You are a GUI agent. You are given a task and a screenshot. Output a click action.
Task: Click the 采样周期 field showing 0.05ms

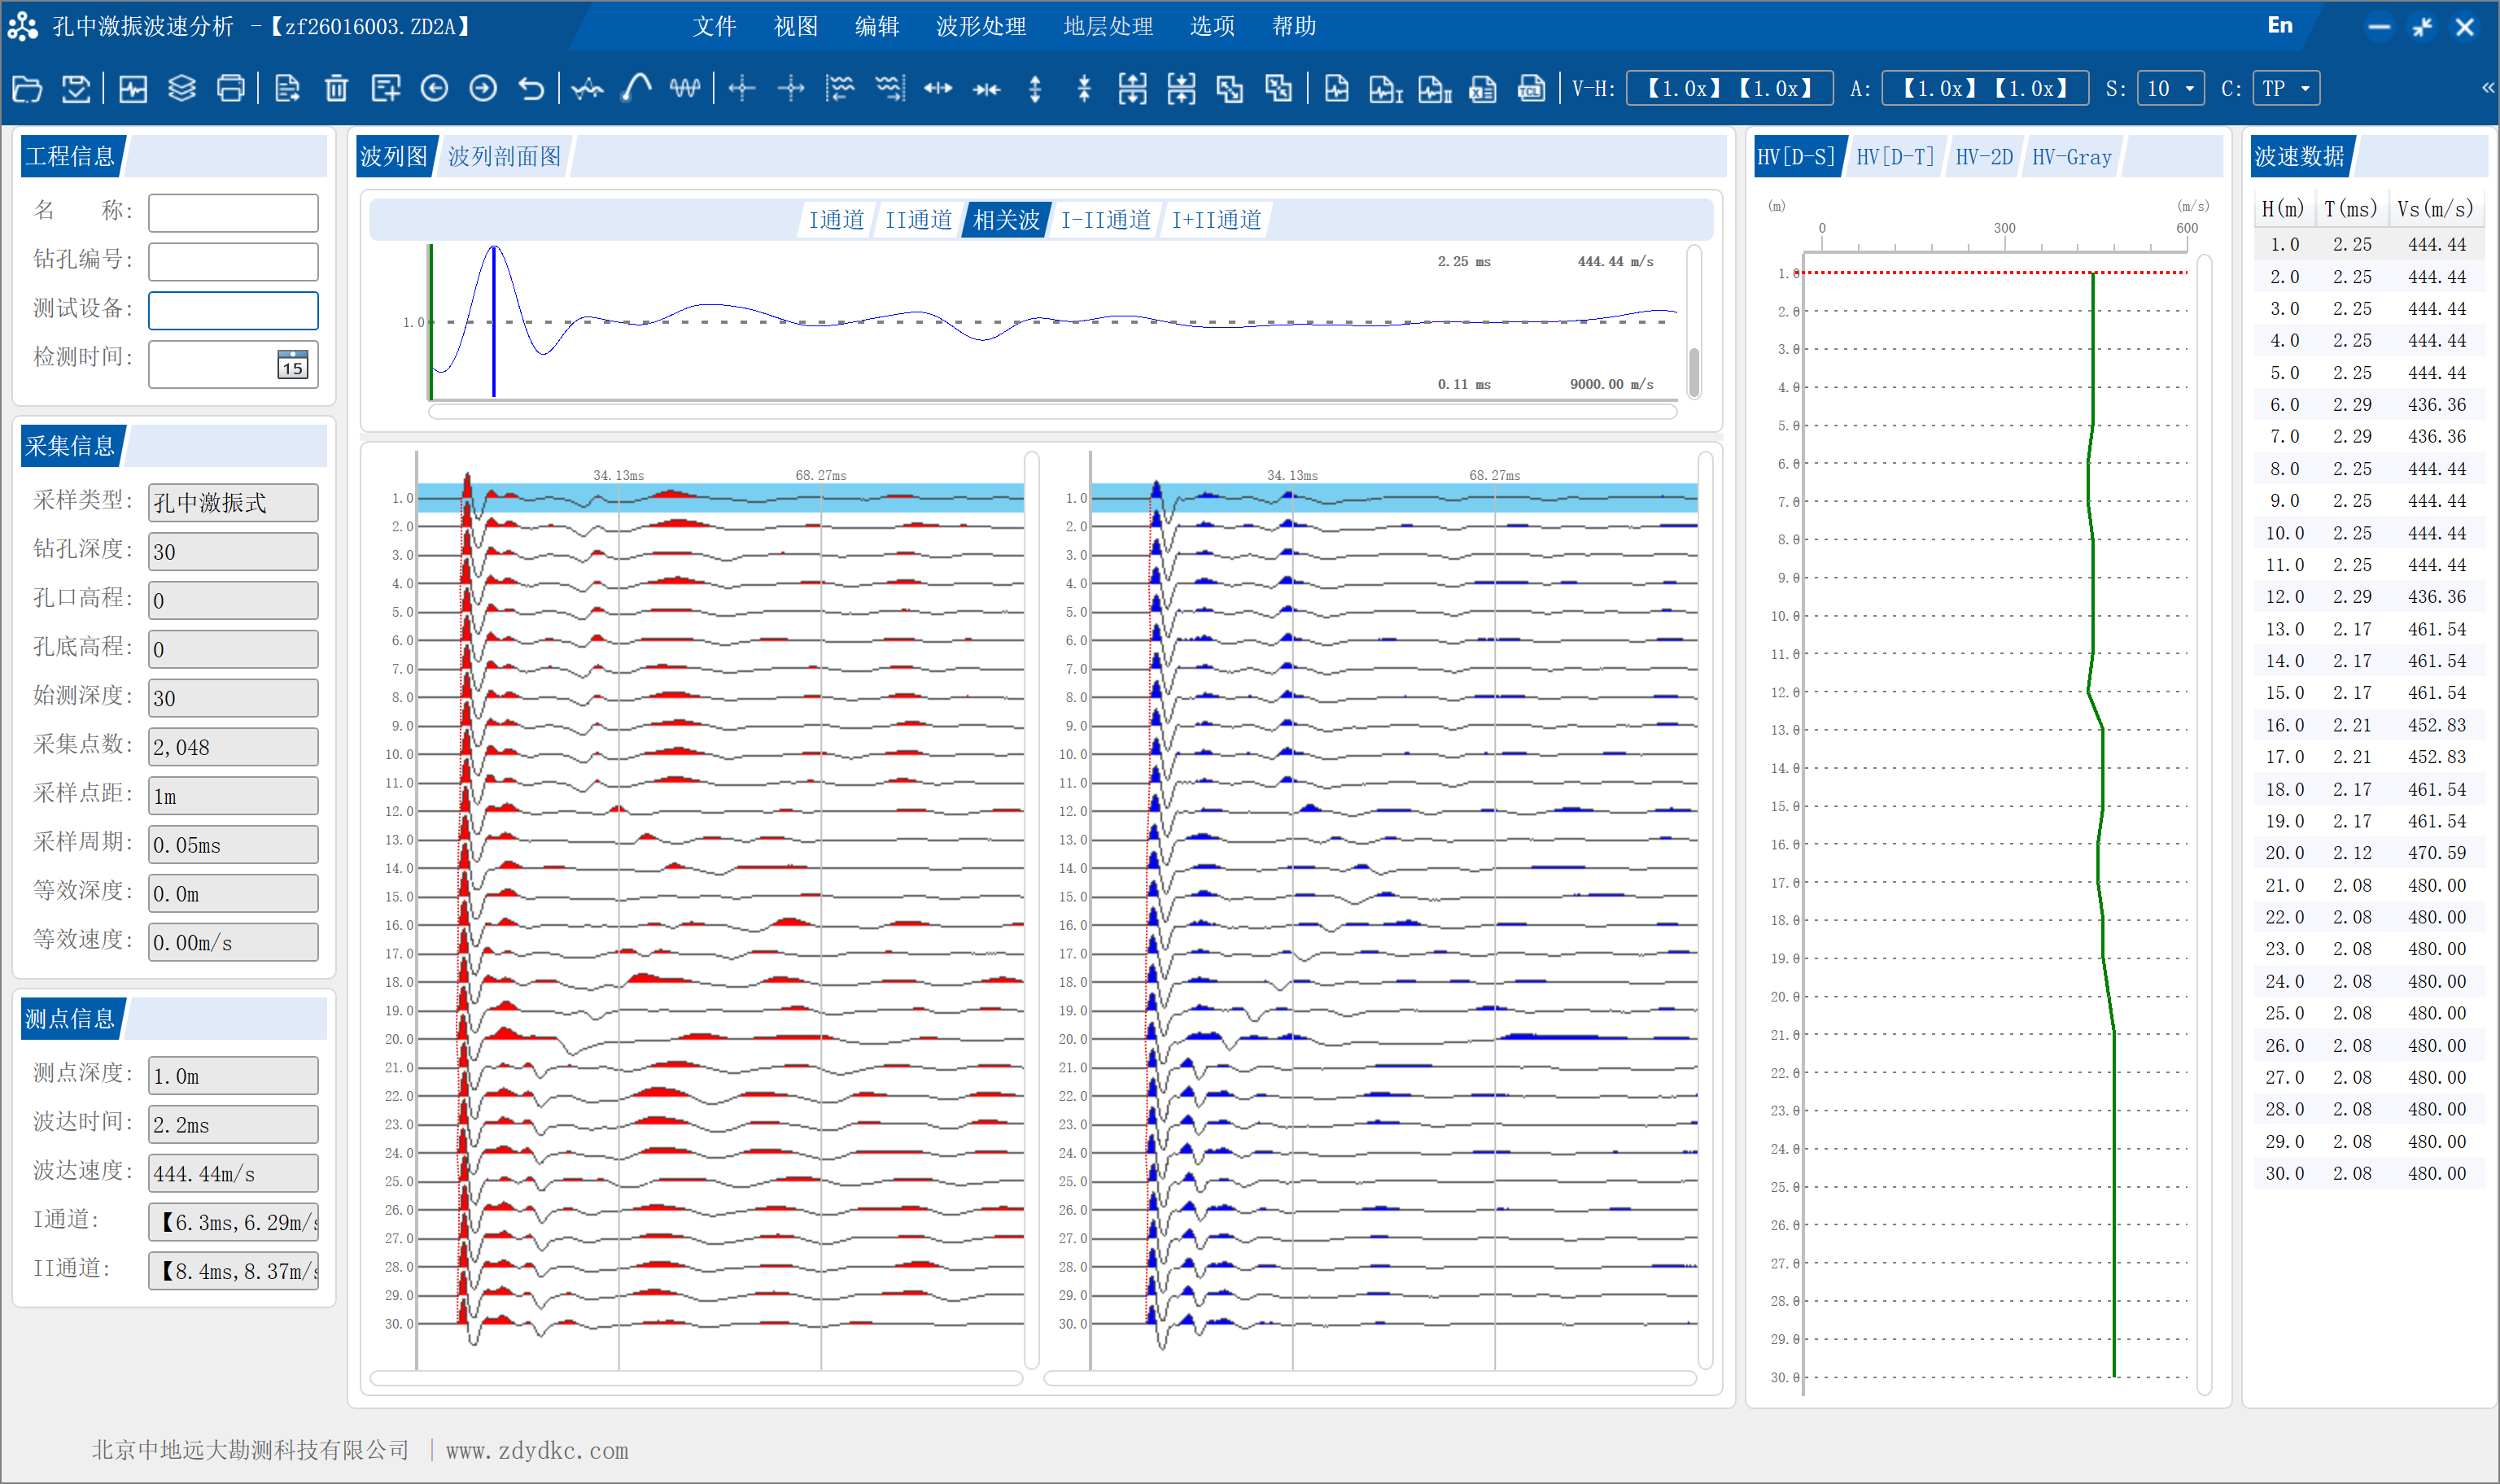(233, 845)
